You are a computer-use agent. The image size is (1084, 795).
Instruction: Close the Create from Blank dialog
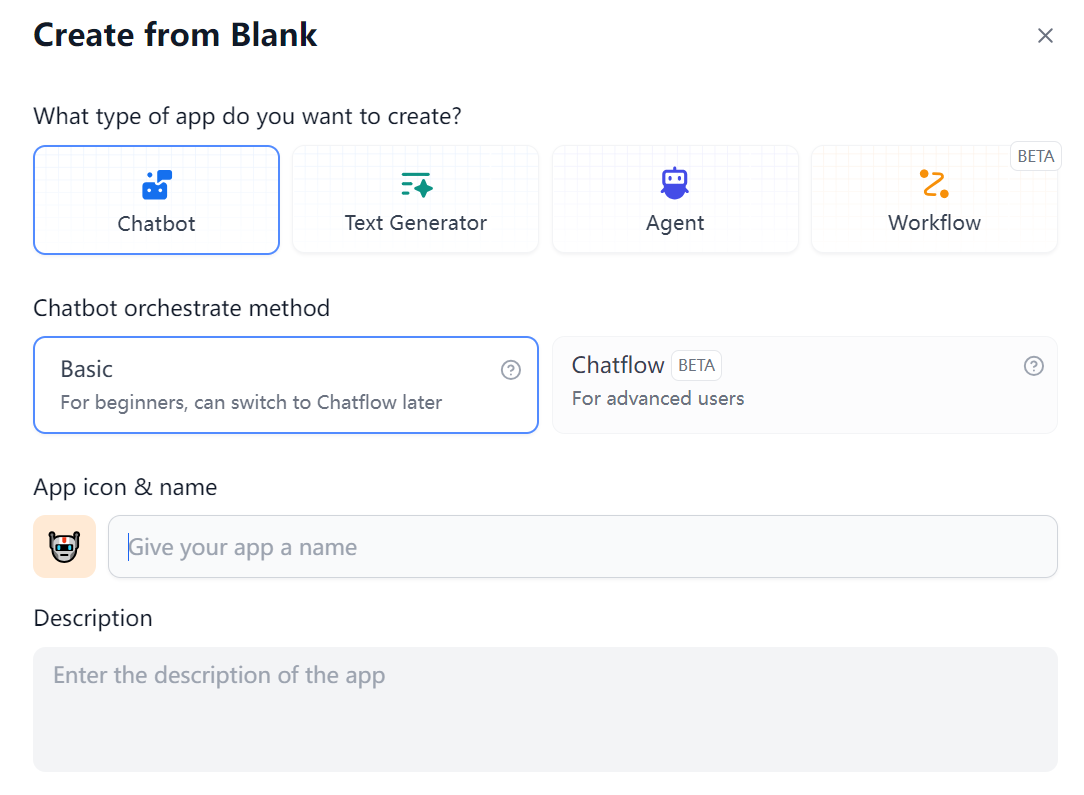(1045, 35)
